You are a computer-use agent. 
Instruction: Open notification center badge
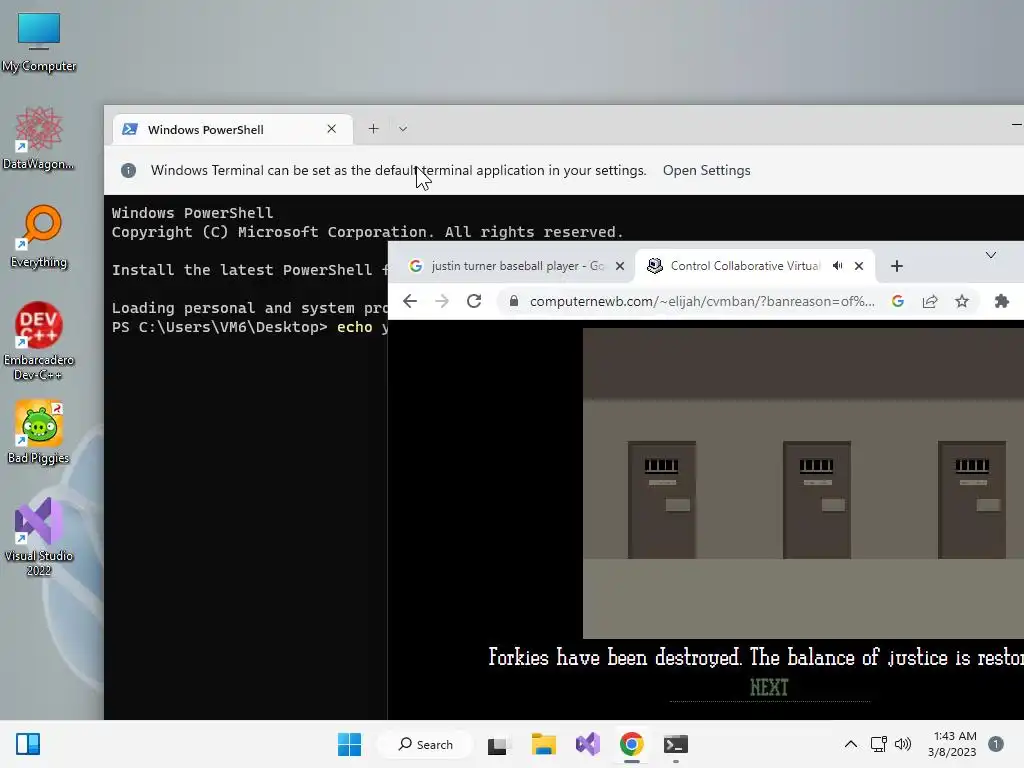(x=996, y=744)
